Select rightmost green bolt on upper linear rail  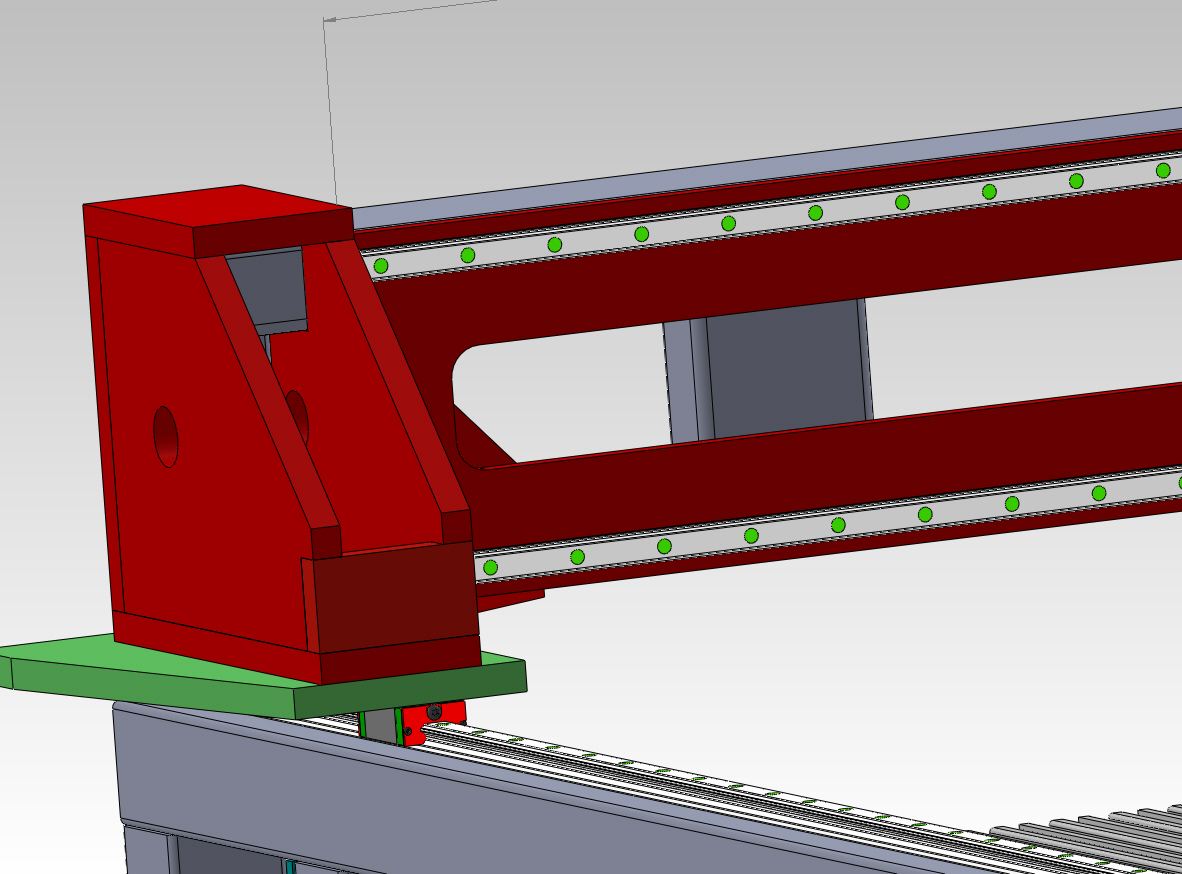[1163, 170]
